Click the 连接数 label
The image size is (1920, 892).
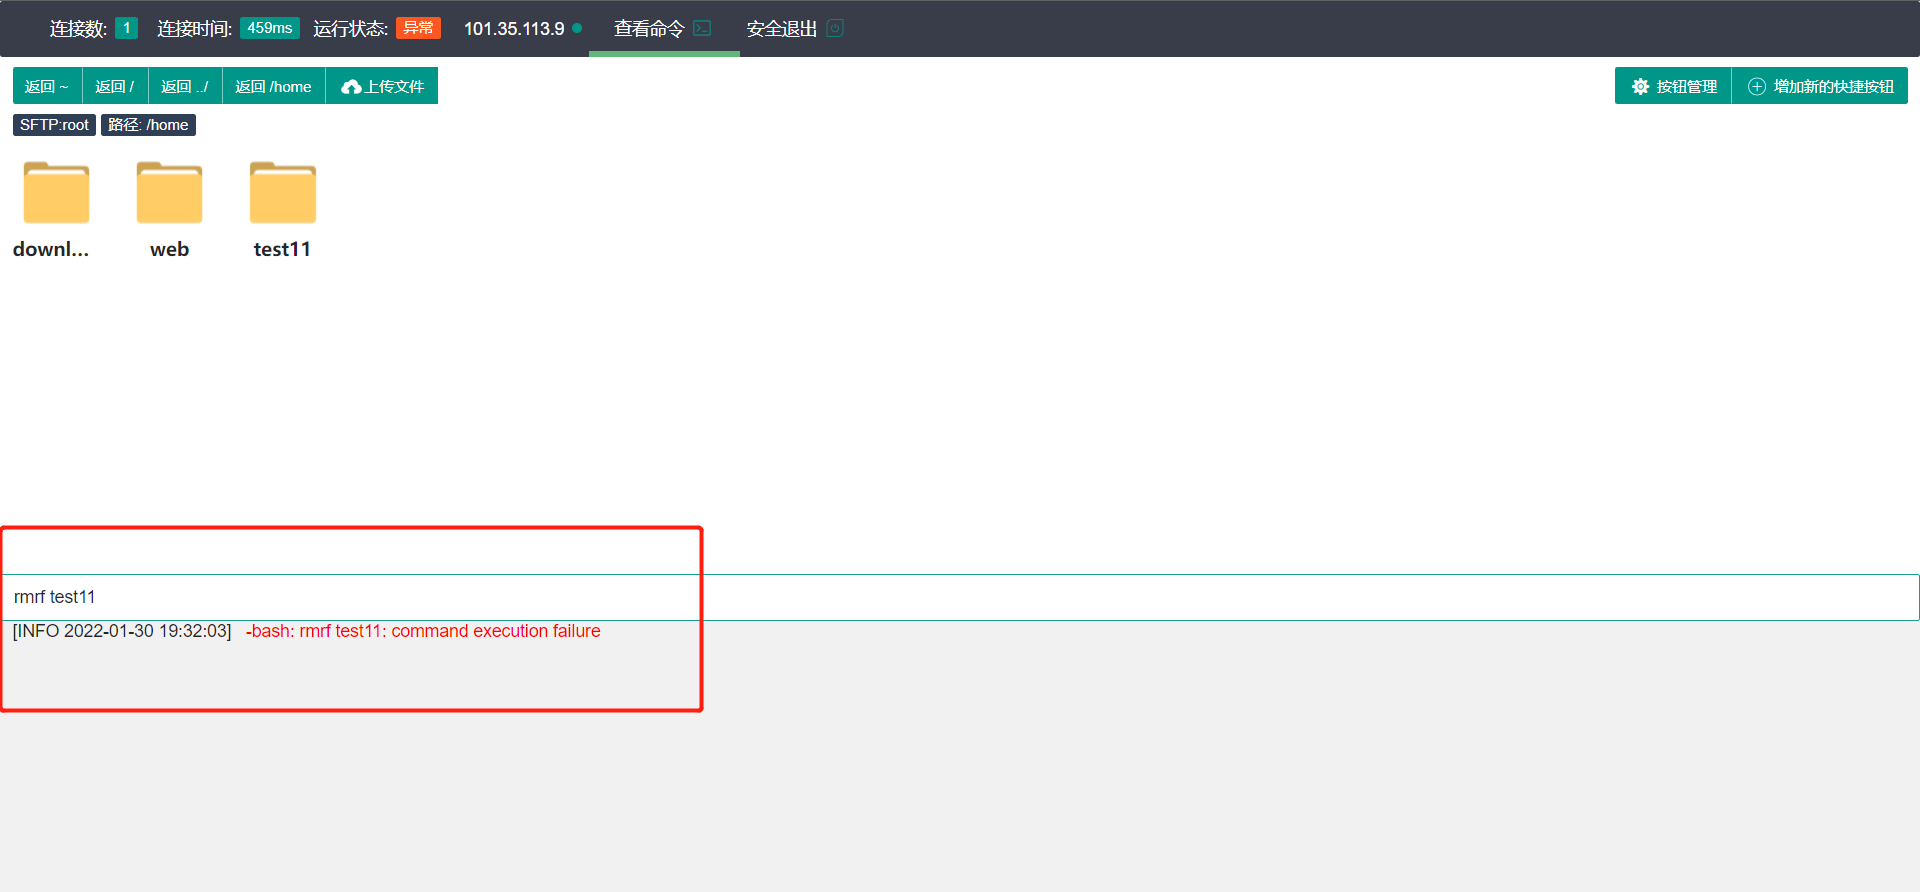coord(78,29)
